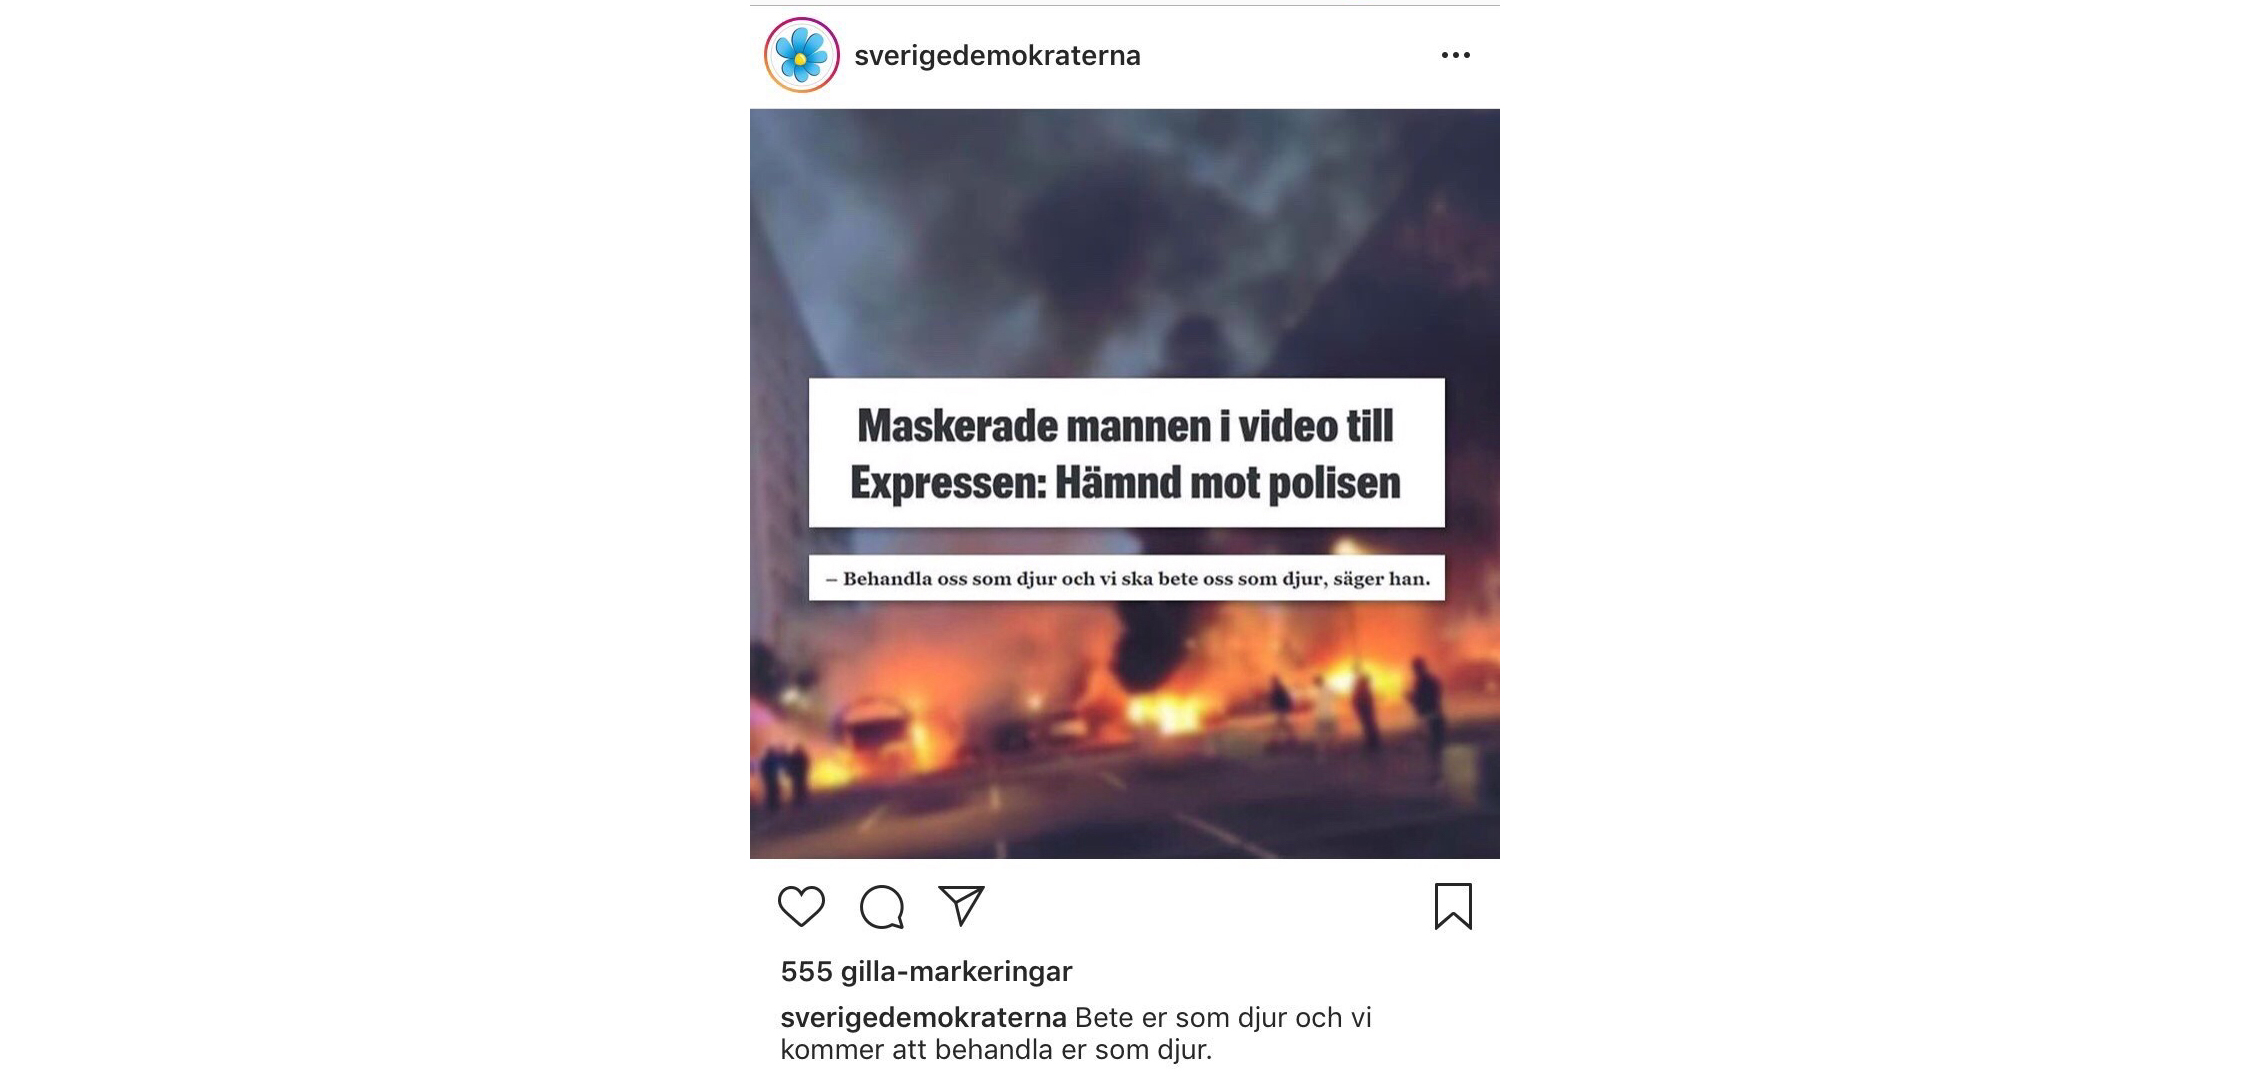Open comments with the speech bubble icon
This screenshot has width=2252, height=1077.
point(882,907)
